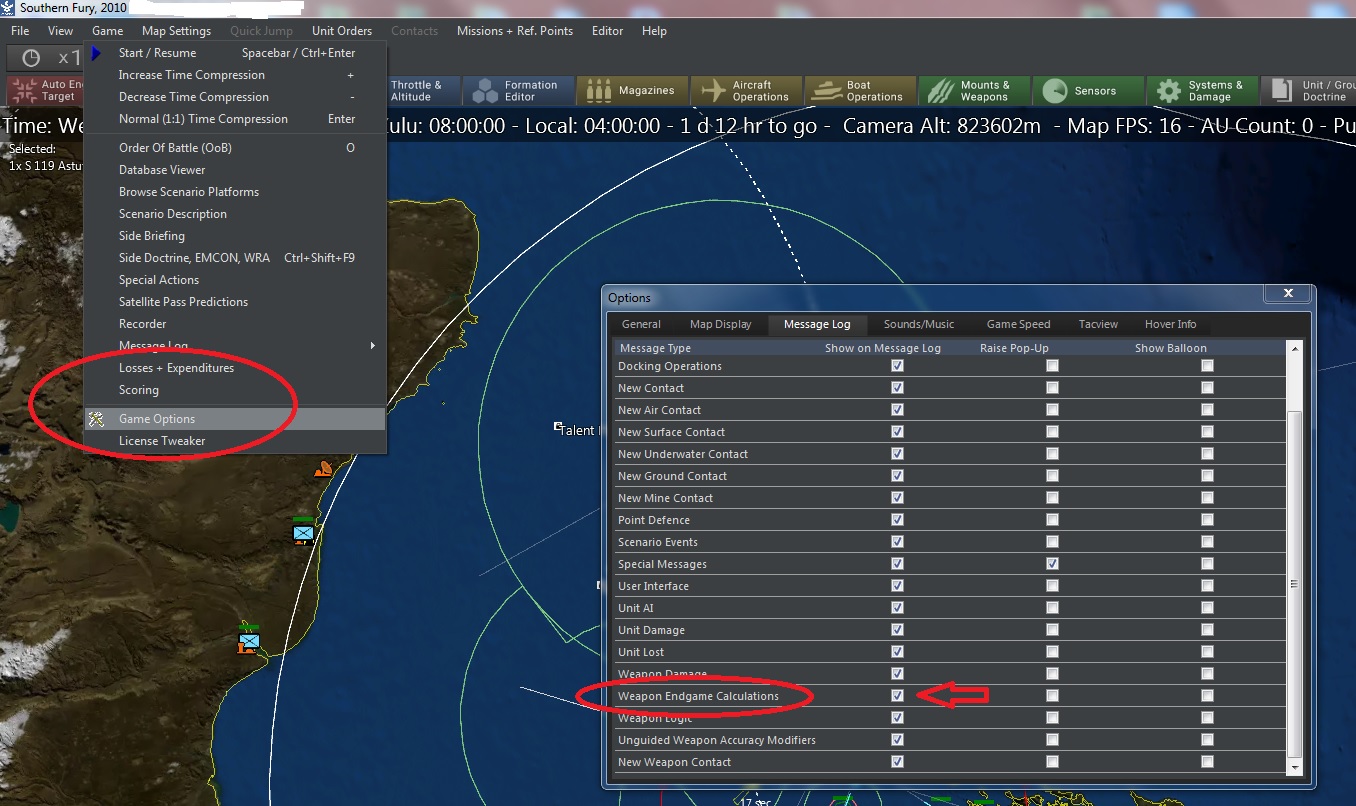Choose Increase Time Compression
Image resolution: width=1356 pixels, height=806 pixels.
pyautogui.click(x=235, y=75)
